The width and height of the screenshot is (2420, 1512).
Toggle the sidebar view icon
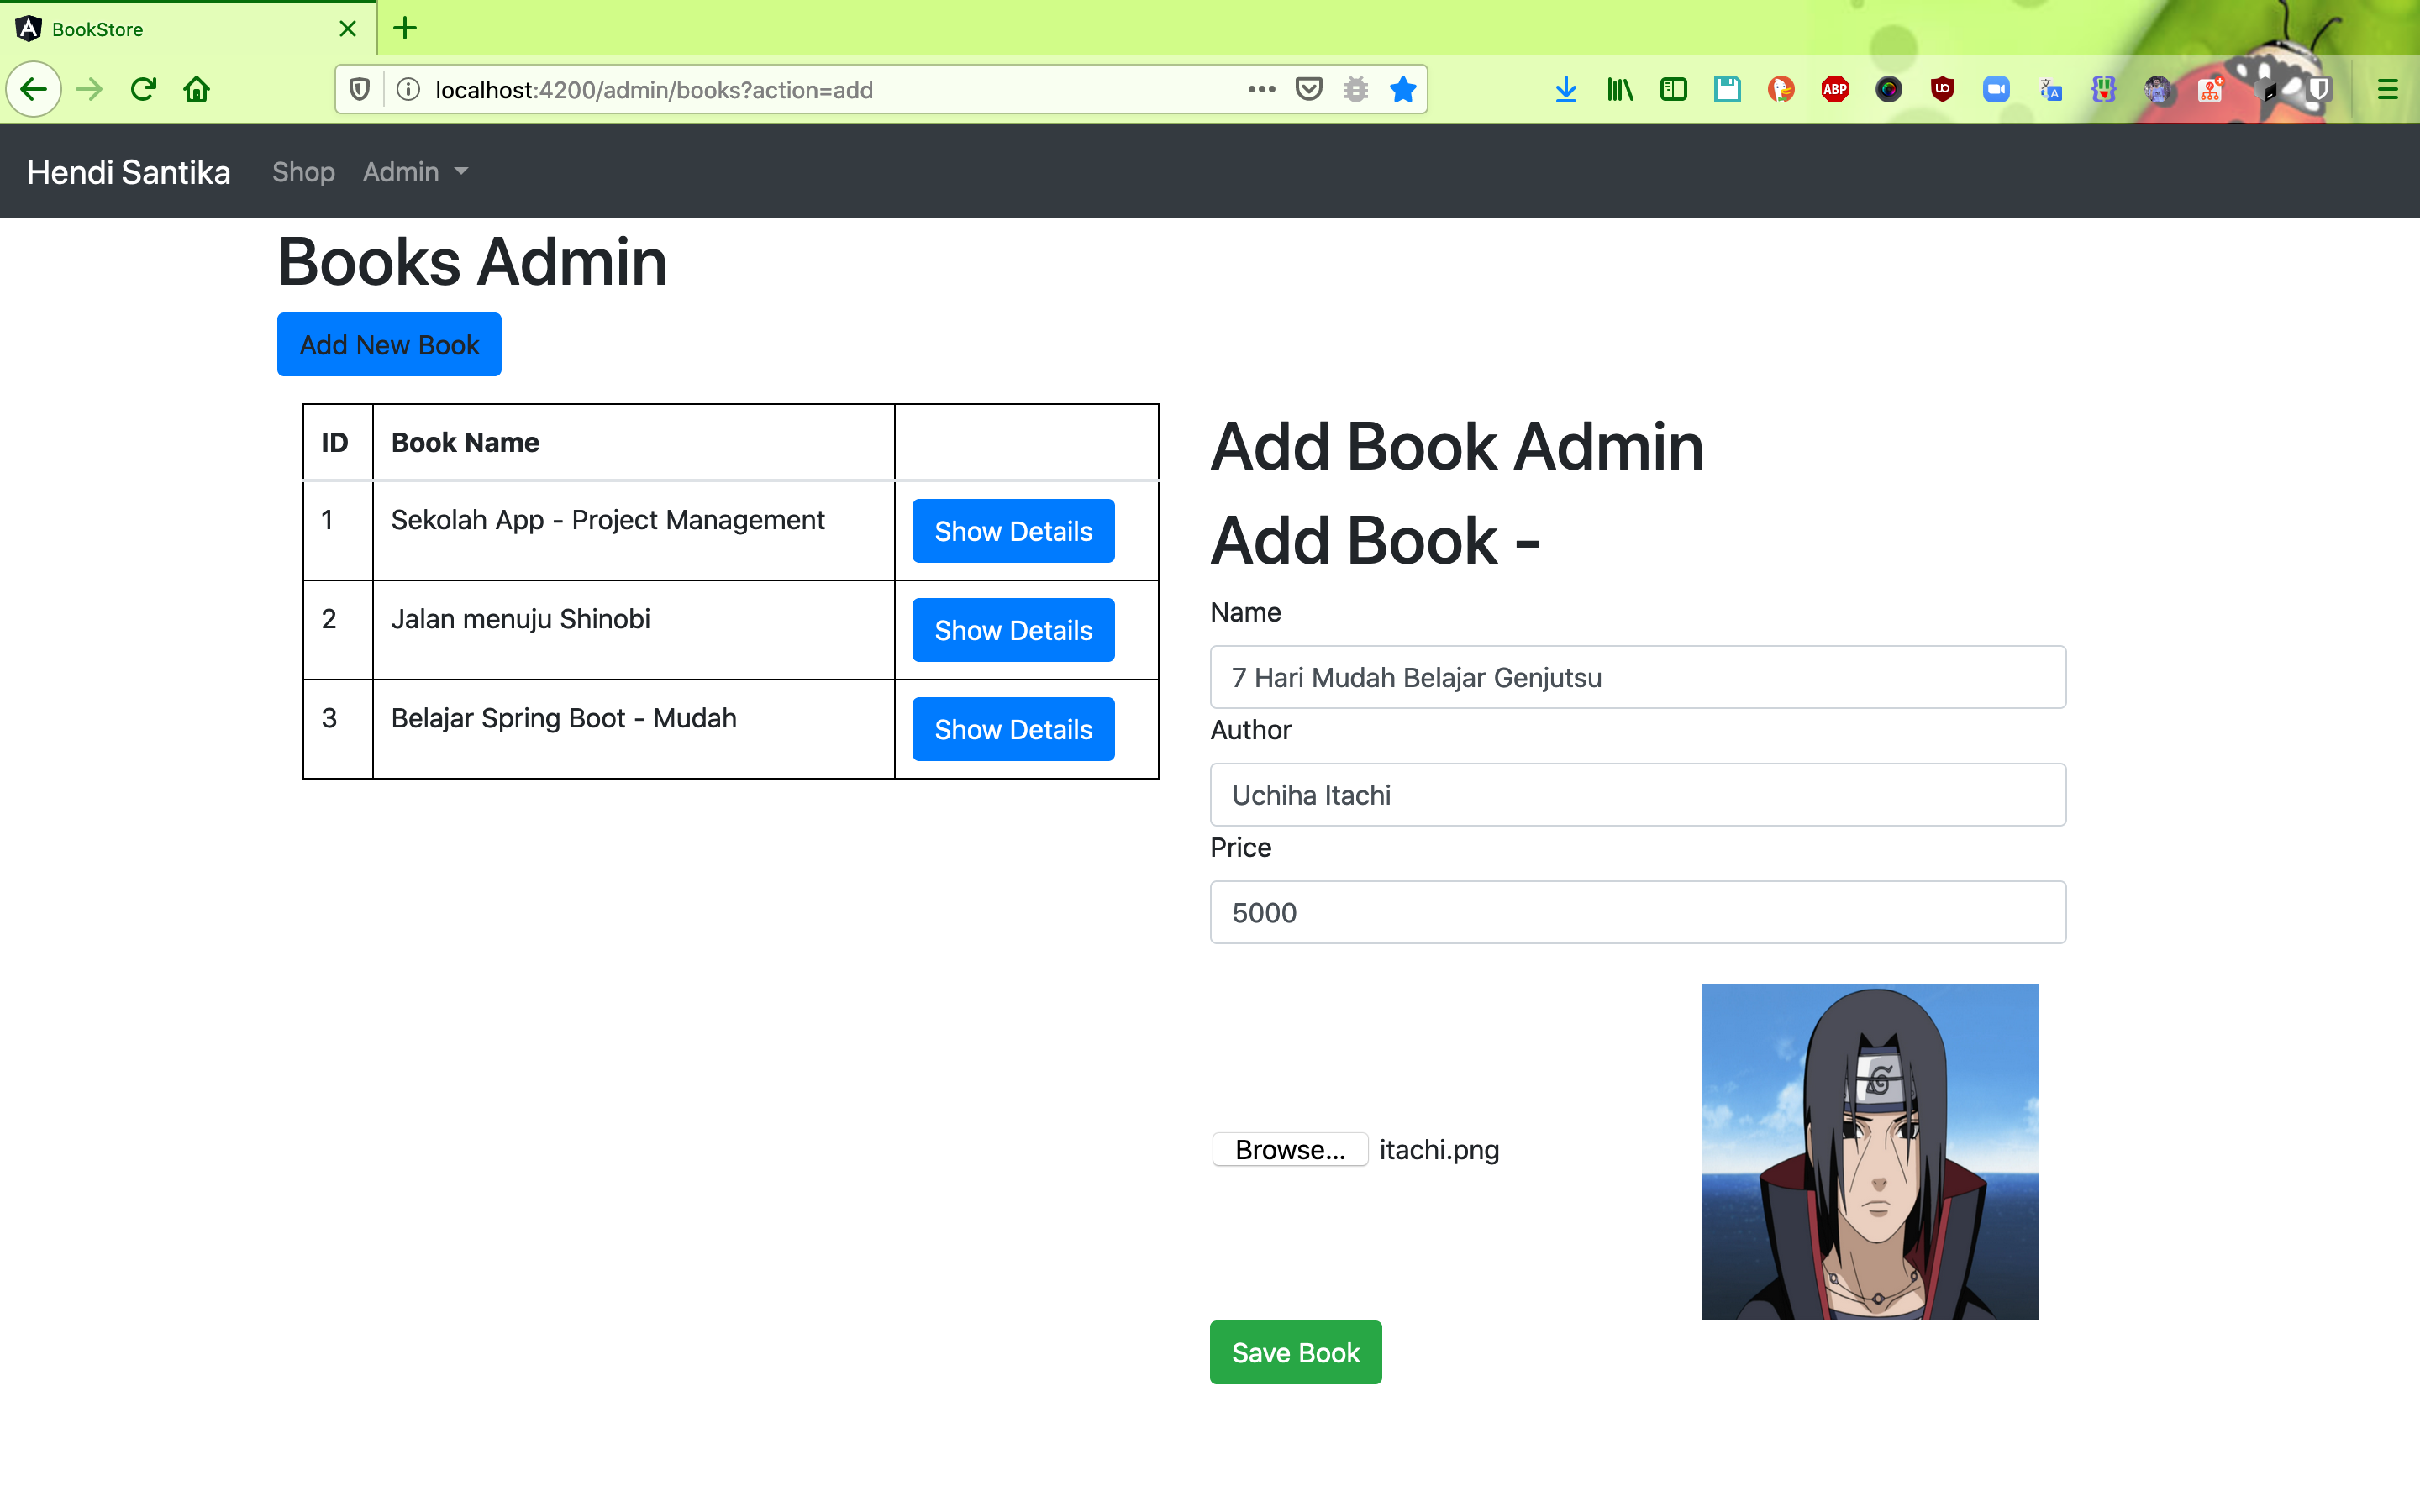[1673, 90]
